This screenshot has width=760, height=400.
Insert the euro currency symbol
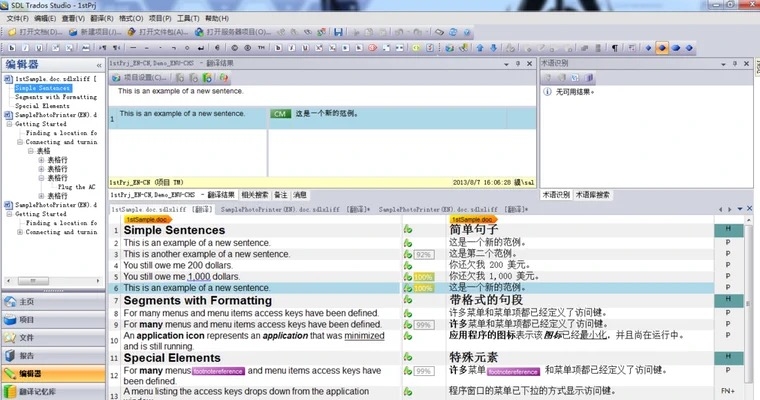[217, 48]
